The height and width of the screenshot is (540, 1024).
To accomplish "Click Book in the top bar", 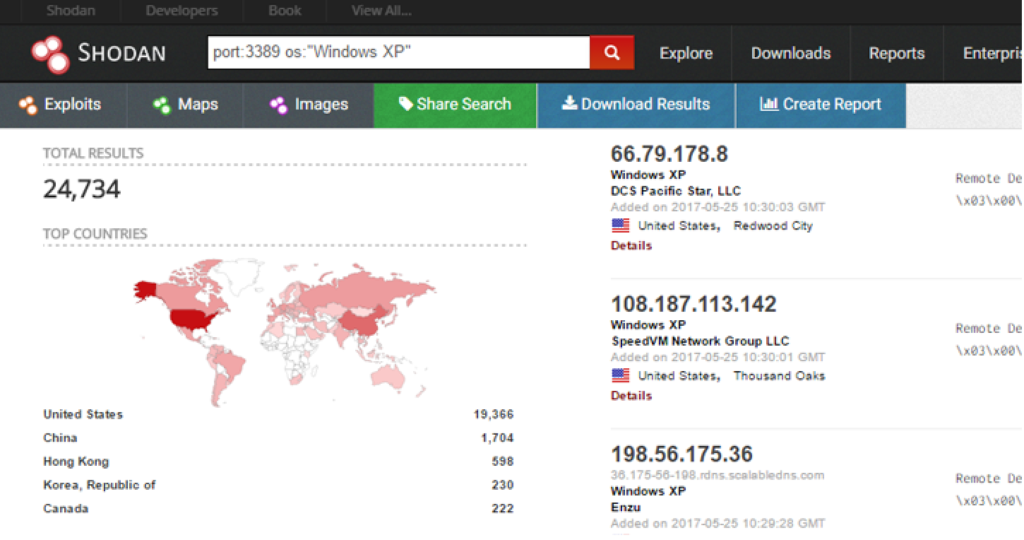I will point(285,11).
